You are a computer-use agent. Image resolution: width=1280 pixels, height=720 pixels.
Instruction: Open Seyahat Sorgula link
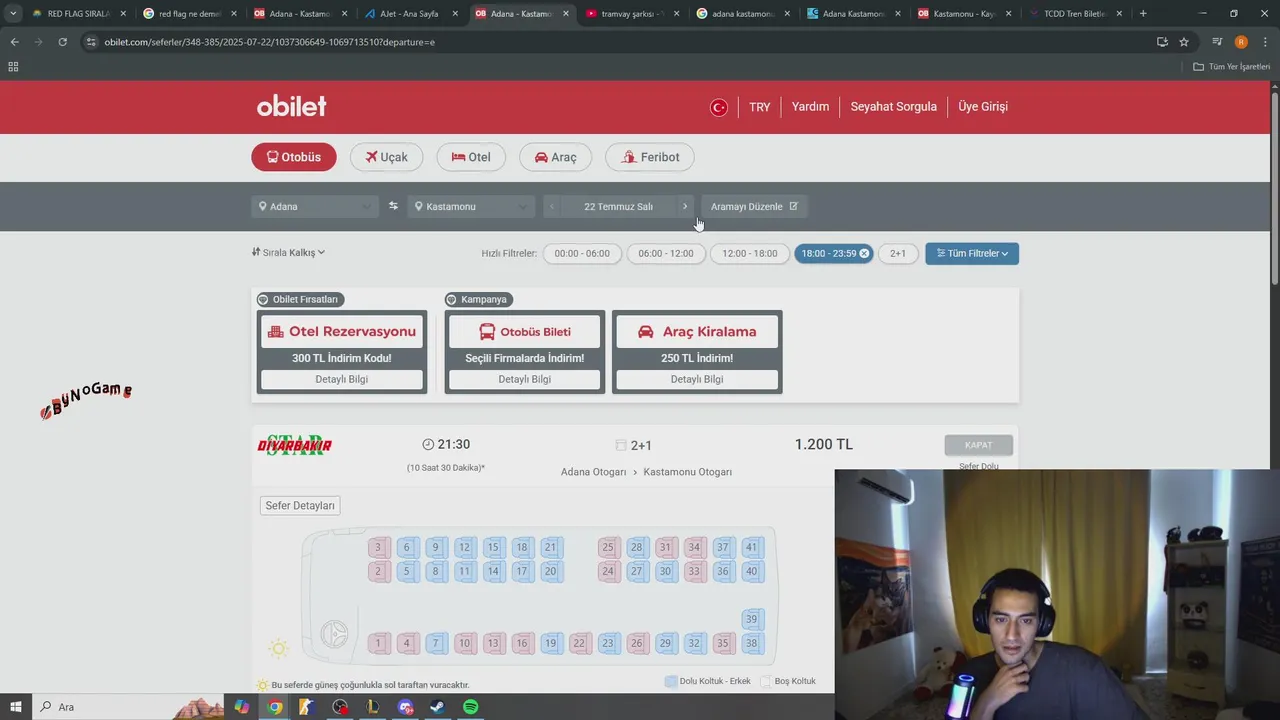894,106
